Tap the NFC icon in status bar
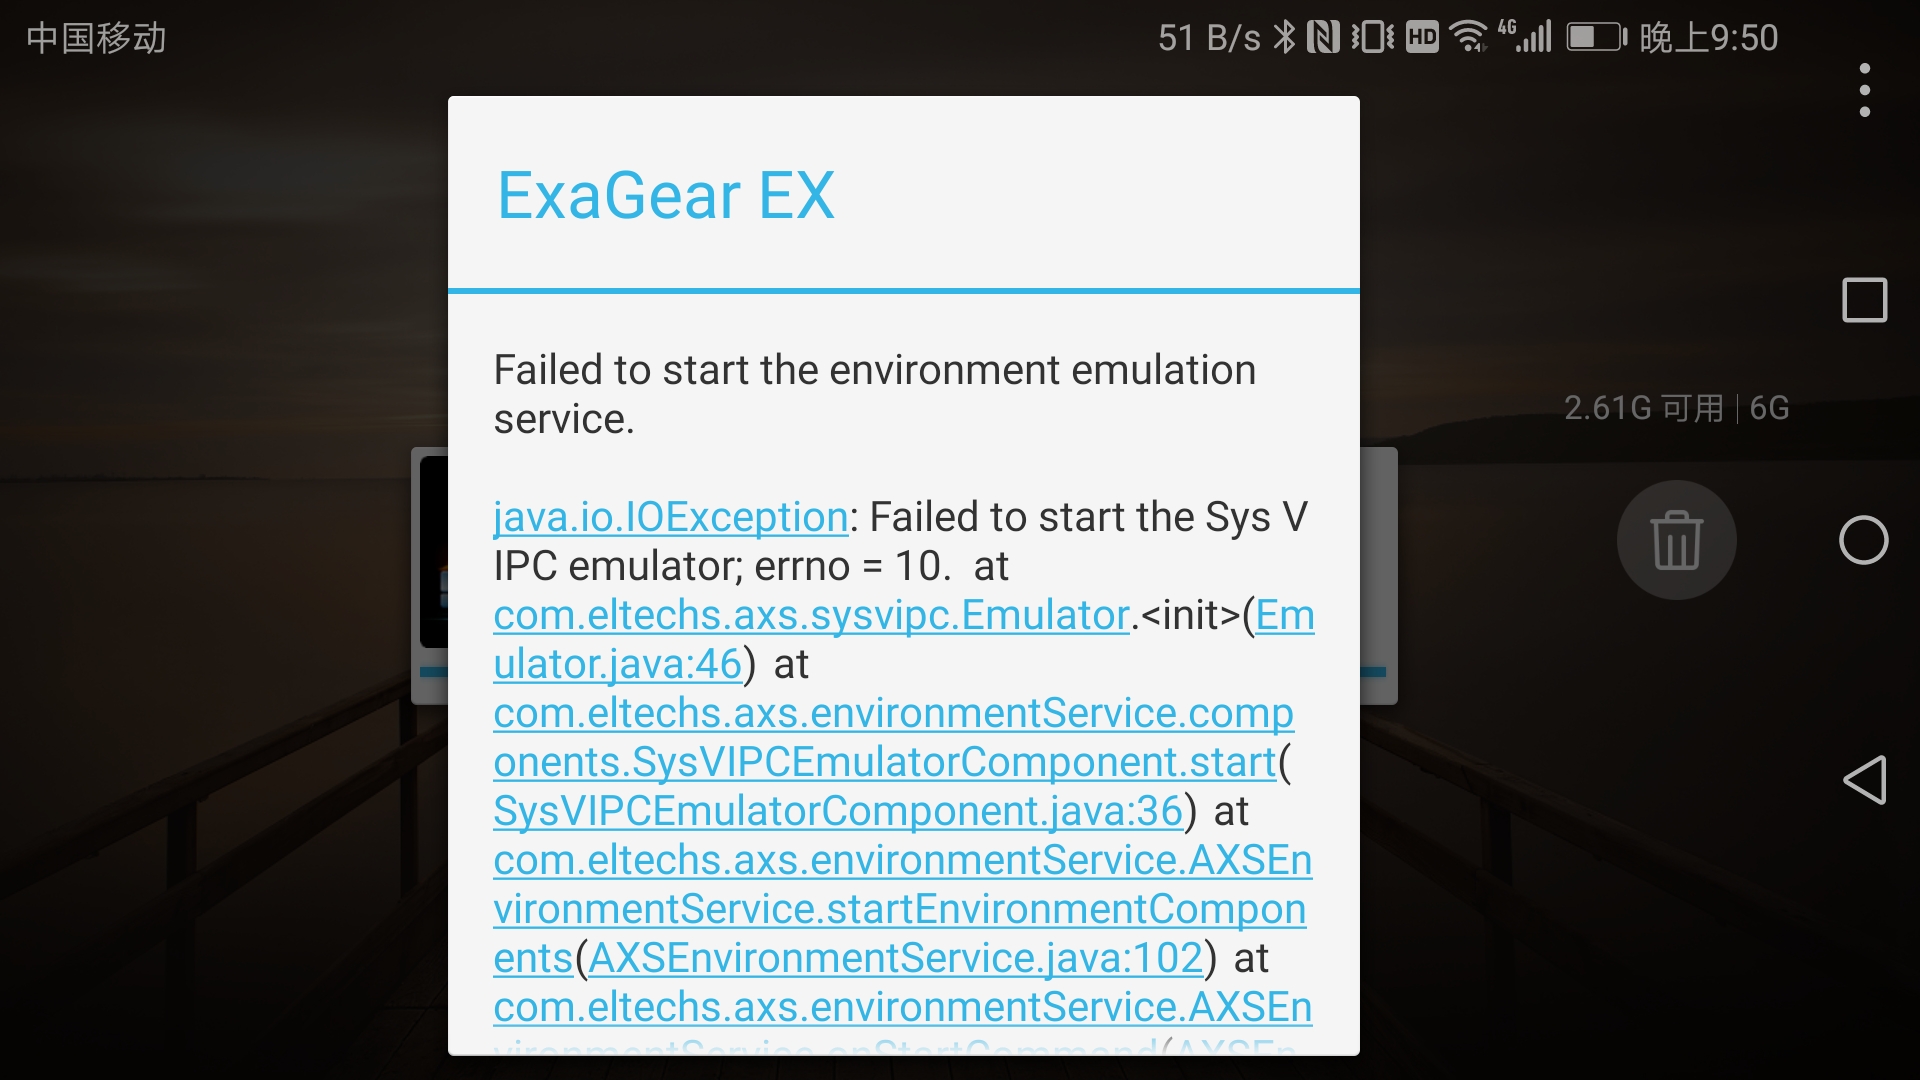 1322,38
